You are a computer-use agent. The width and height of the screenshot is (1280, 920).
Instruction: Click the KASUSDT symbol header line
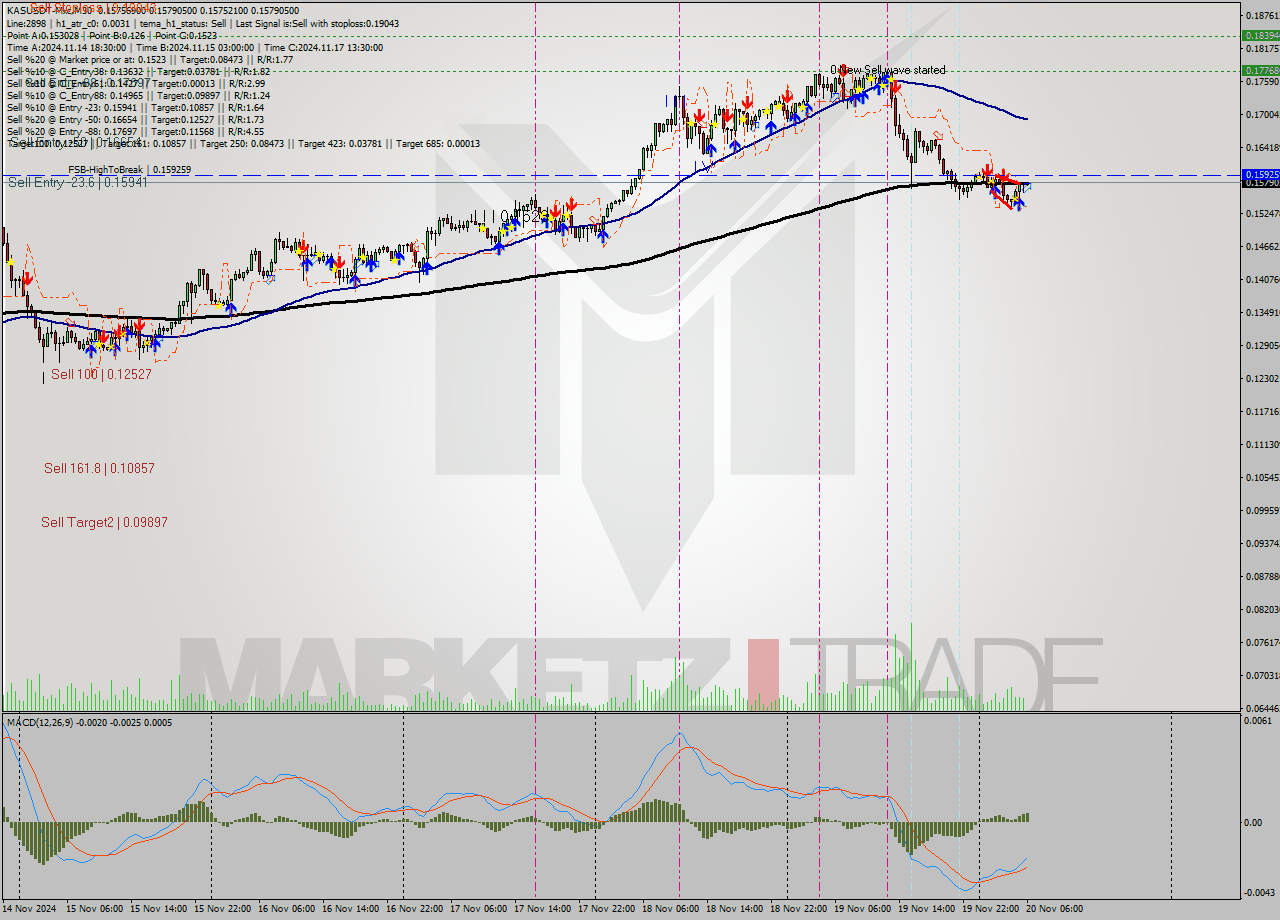(152, 11)
